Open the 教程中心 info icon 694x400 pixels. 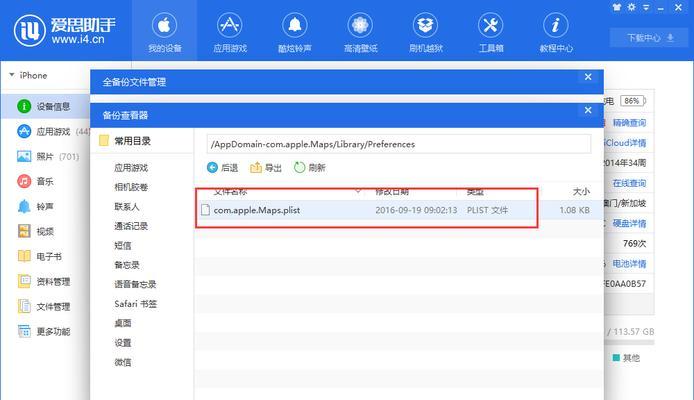(x=555, y=25)
